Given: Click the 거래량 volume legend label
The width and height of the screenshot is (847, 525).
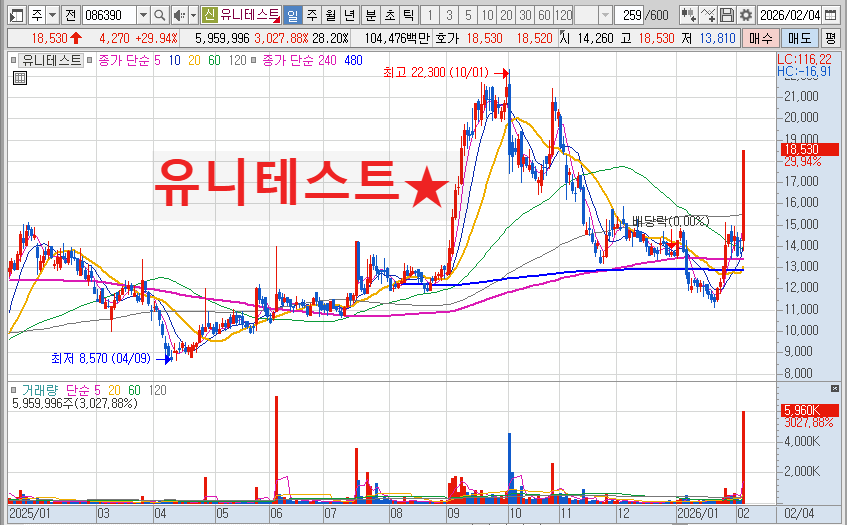Looking at the screenshot, I should (x=39, y=390).
